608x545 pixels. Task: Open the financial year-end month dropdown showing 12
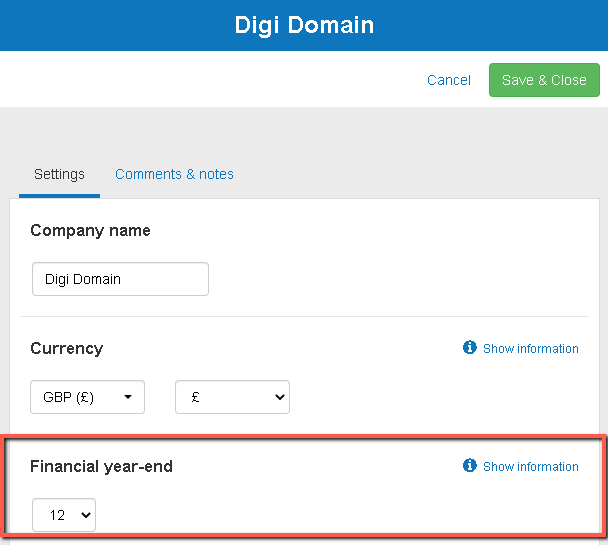[x=64, y=515]
